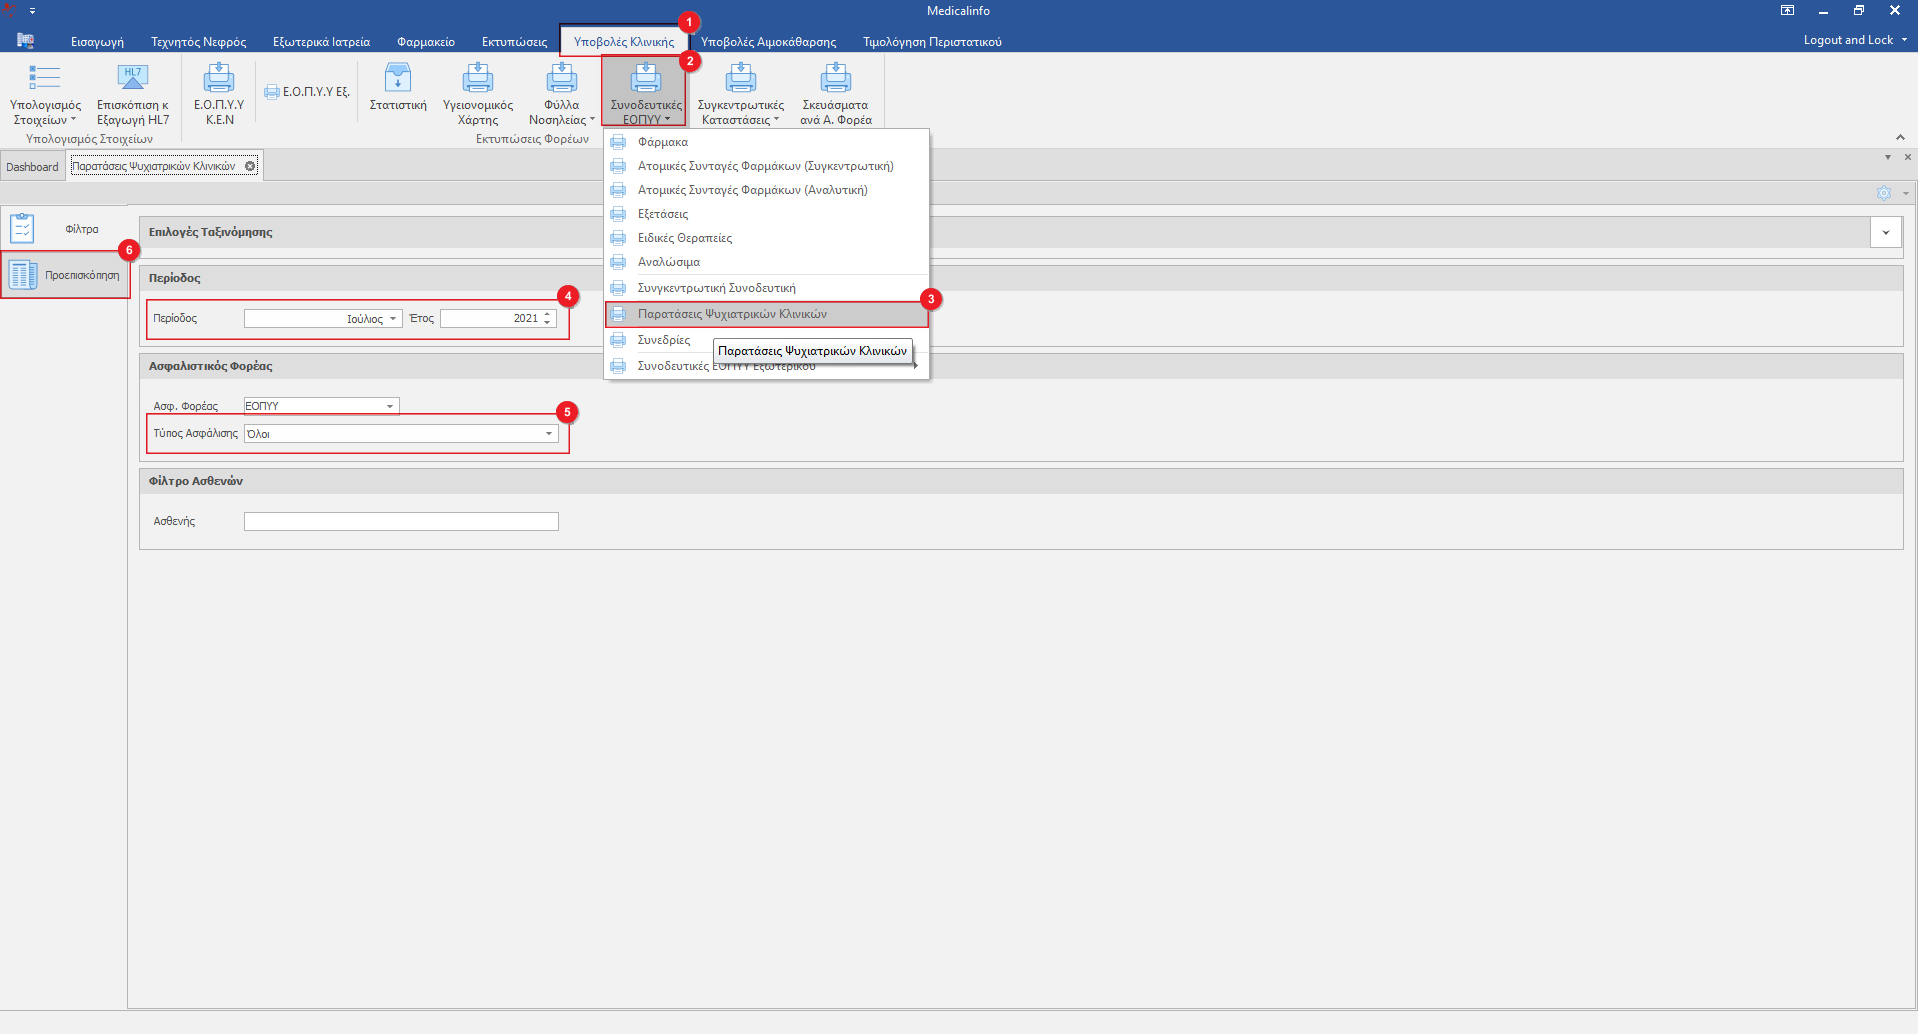Open Επισκόπηση κ Εξαγωγή HL7 tool

pos(132,80)
